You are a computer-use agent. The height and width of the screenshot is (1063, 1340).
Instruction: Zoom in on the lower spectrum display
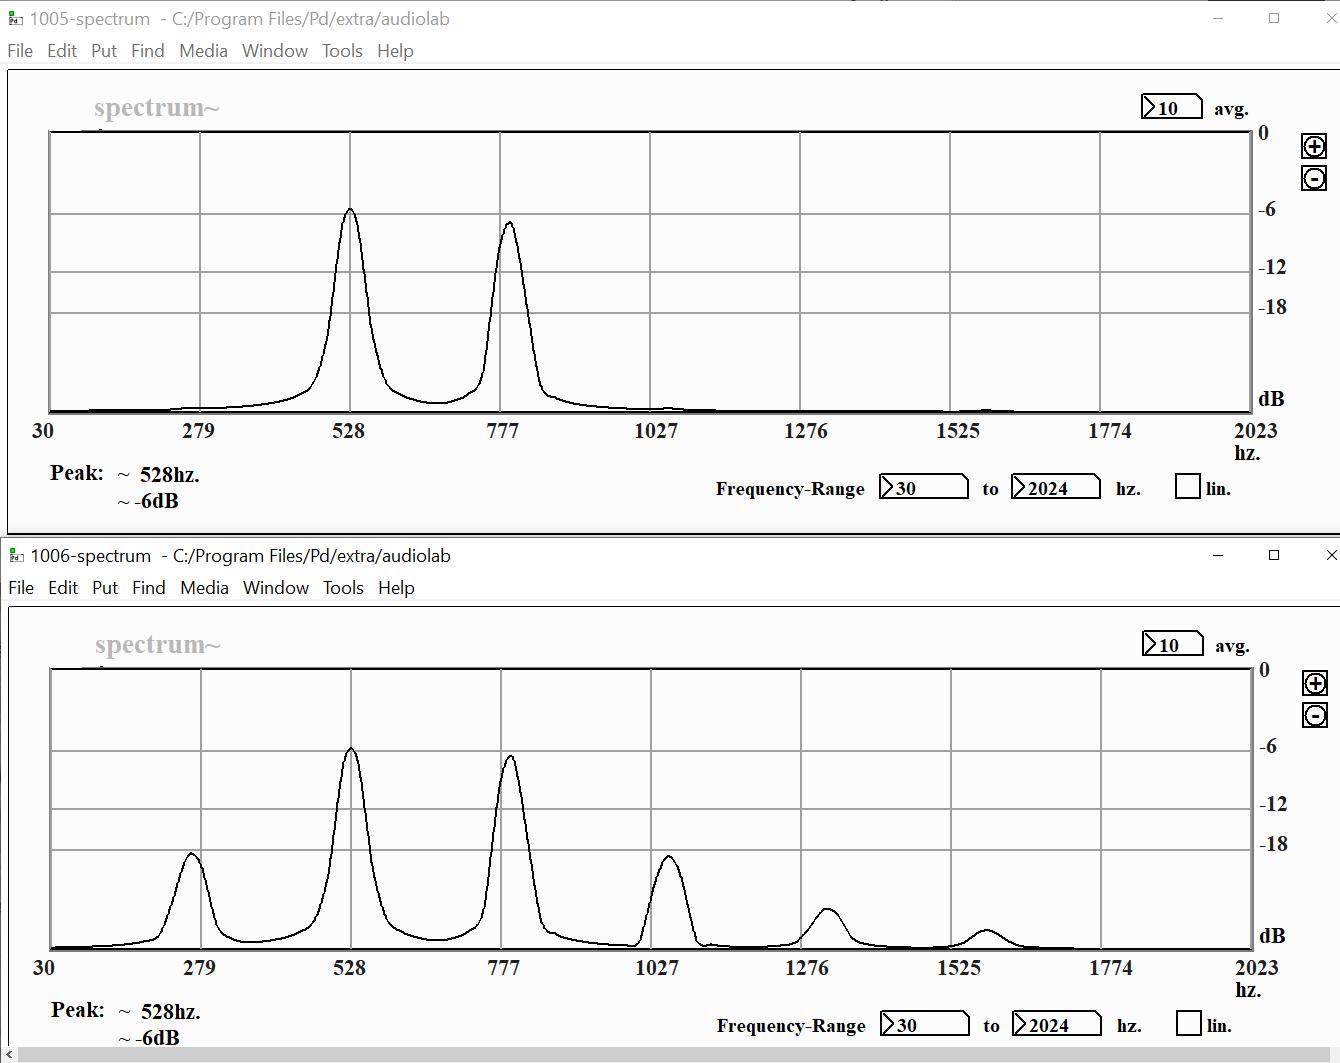(x=1314, y=682)
